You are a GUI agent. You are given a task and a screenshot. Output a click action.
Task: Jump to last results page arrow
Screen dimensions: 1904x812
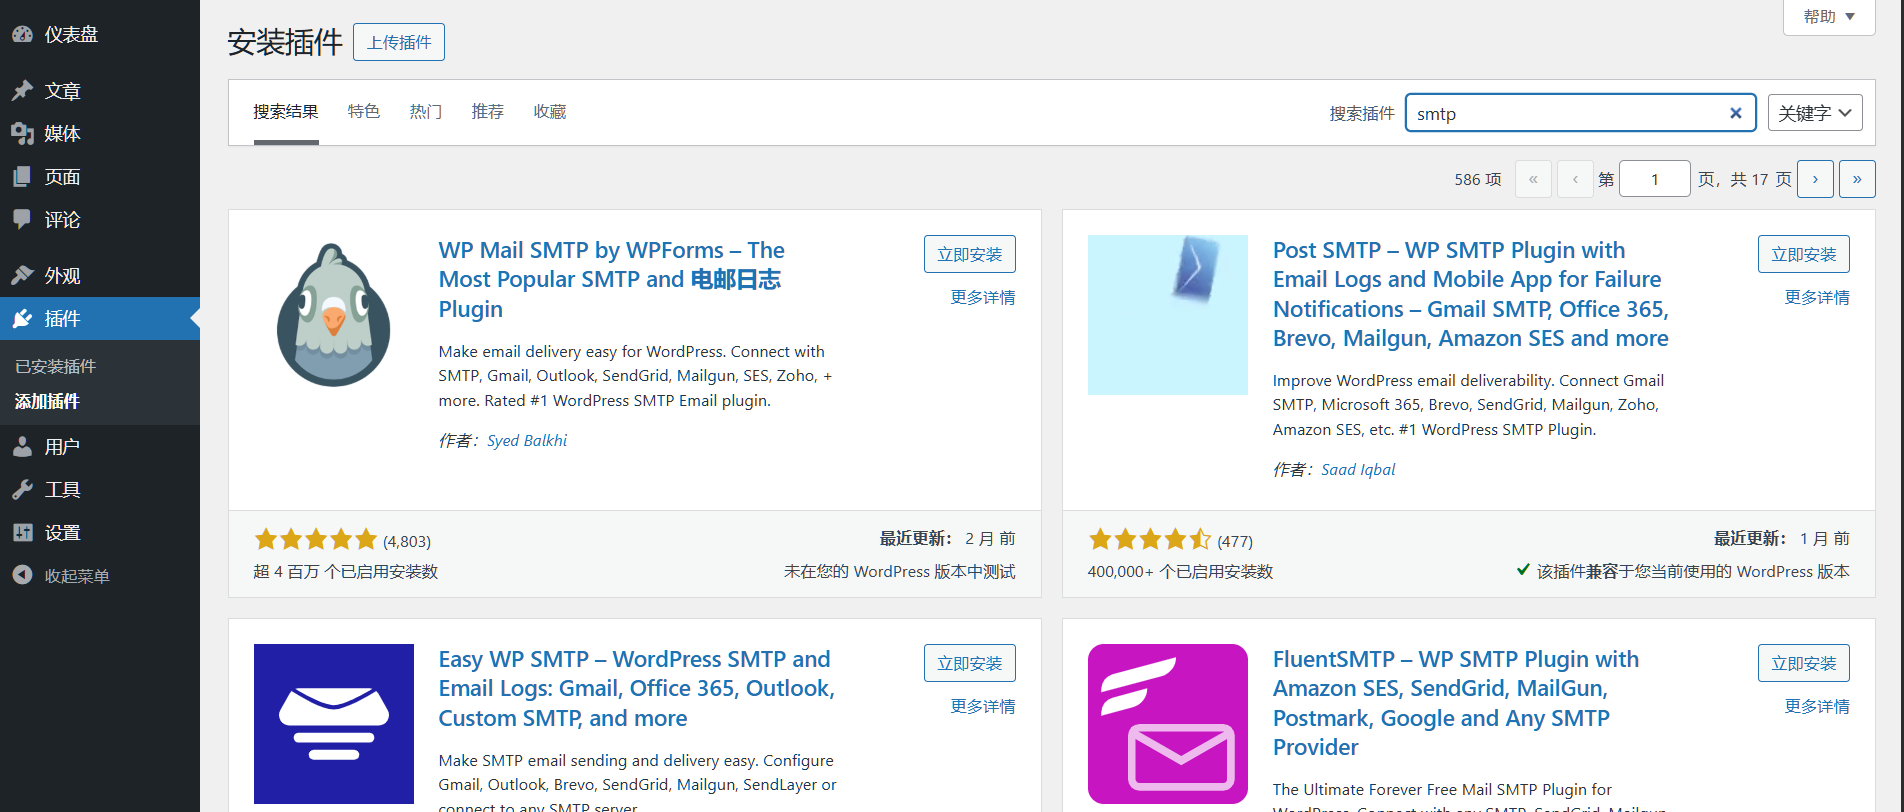point(1857,179)
